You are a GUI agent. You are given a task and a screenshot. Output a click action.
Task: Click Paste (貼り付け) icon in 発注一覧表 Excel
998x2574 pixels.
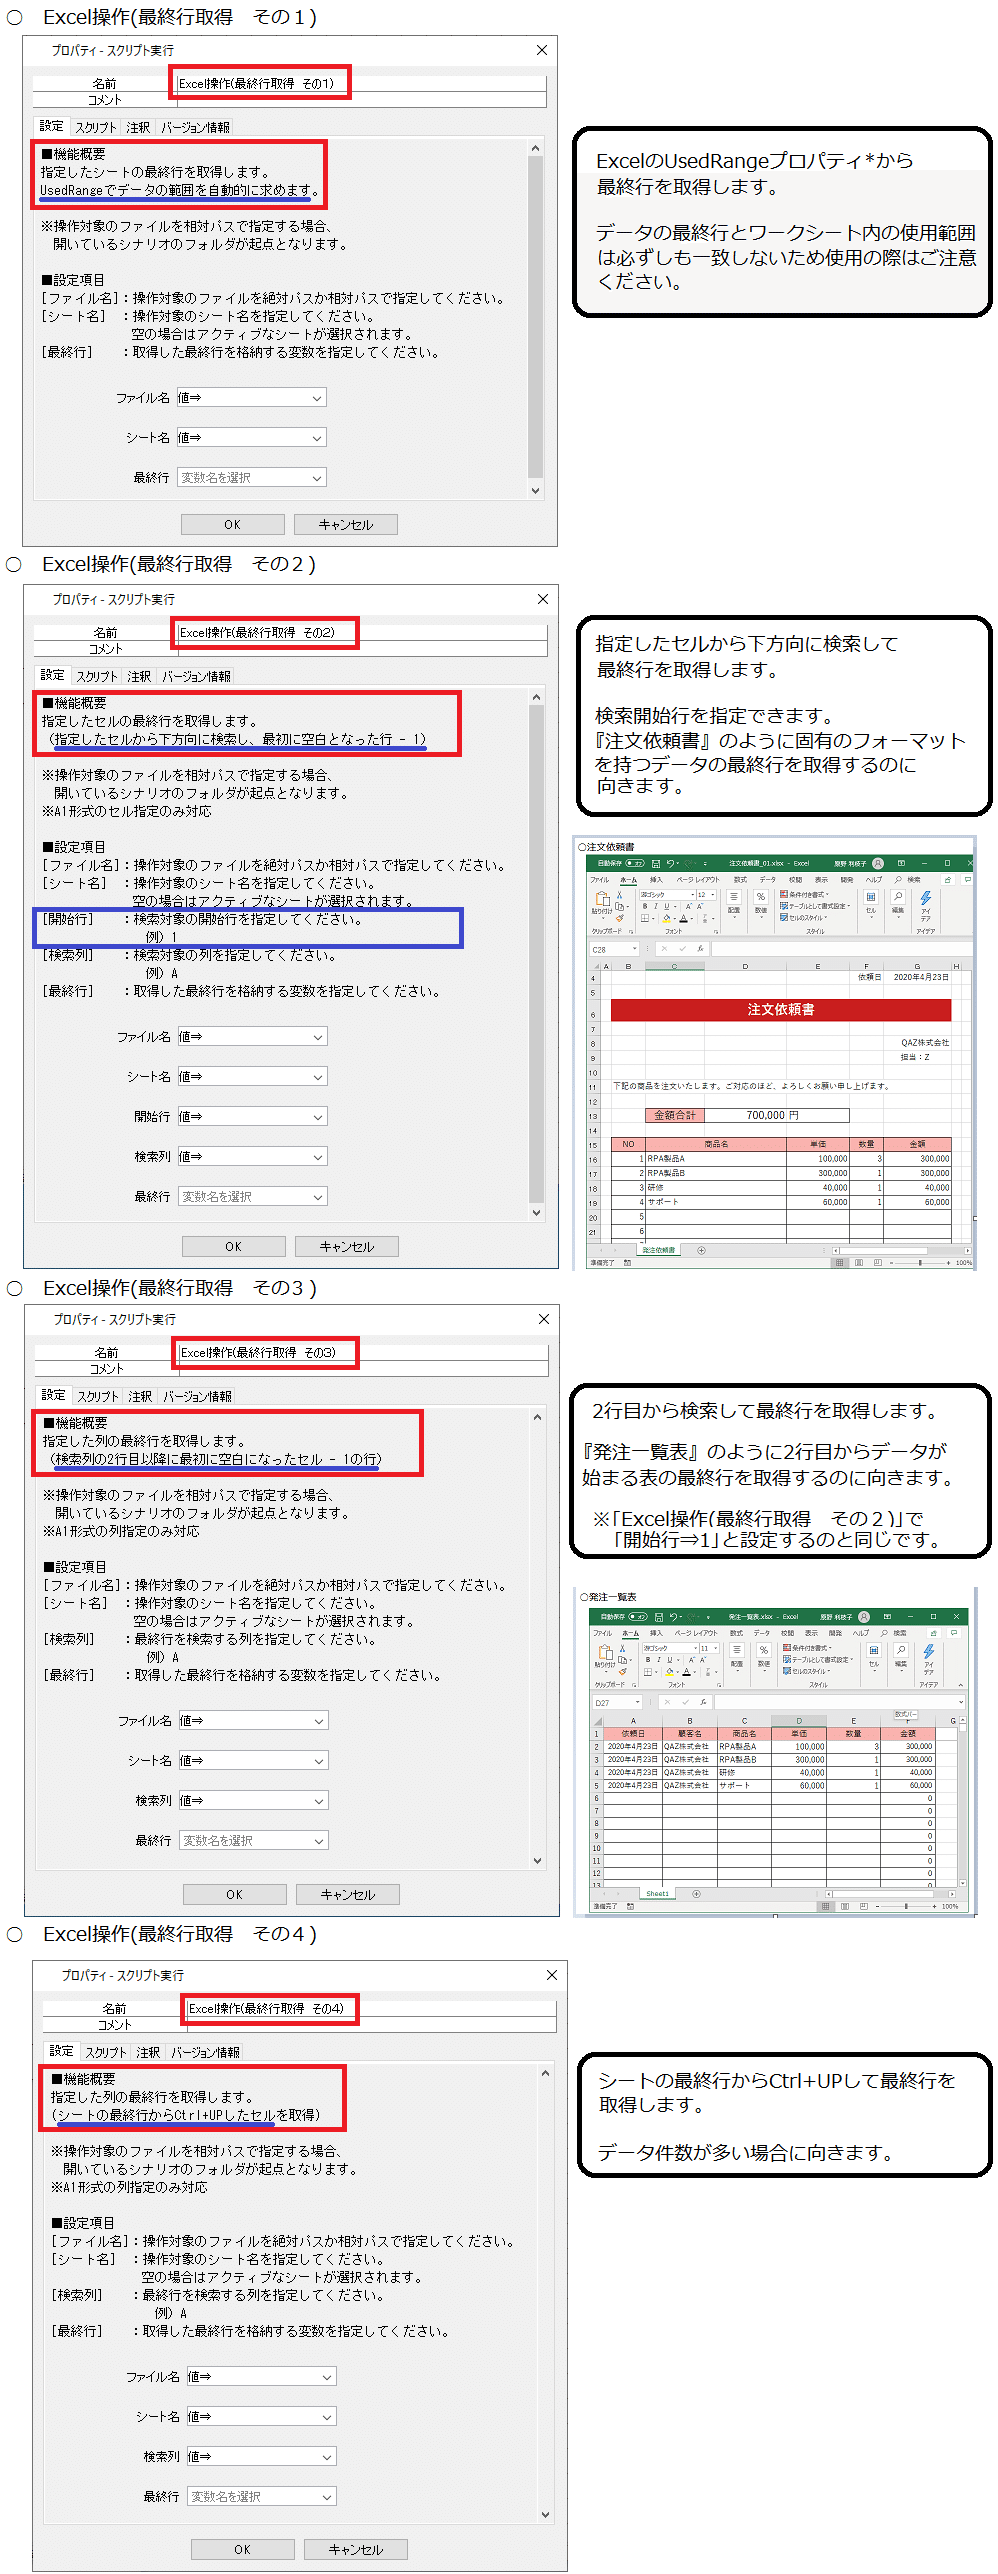click(605, 1651)
